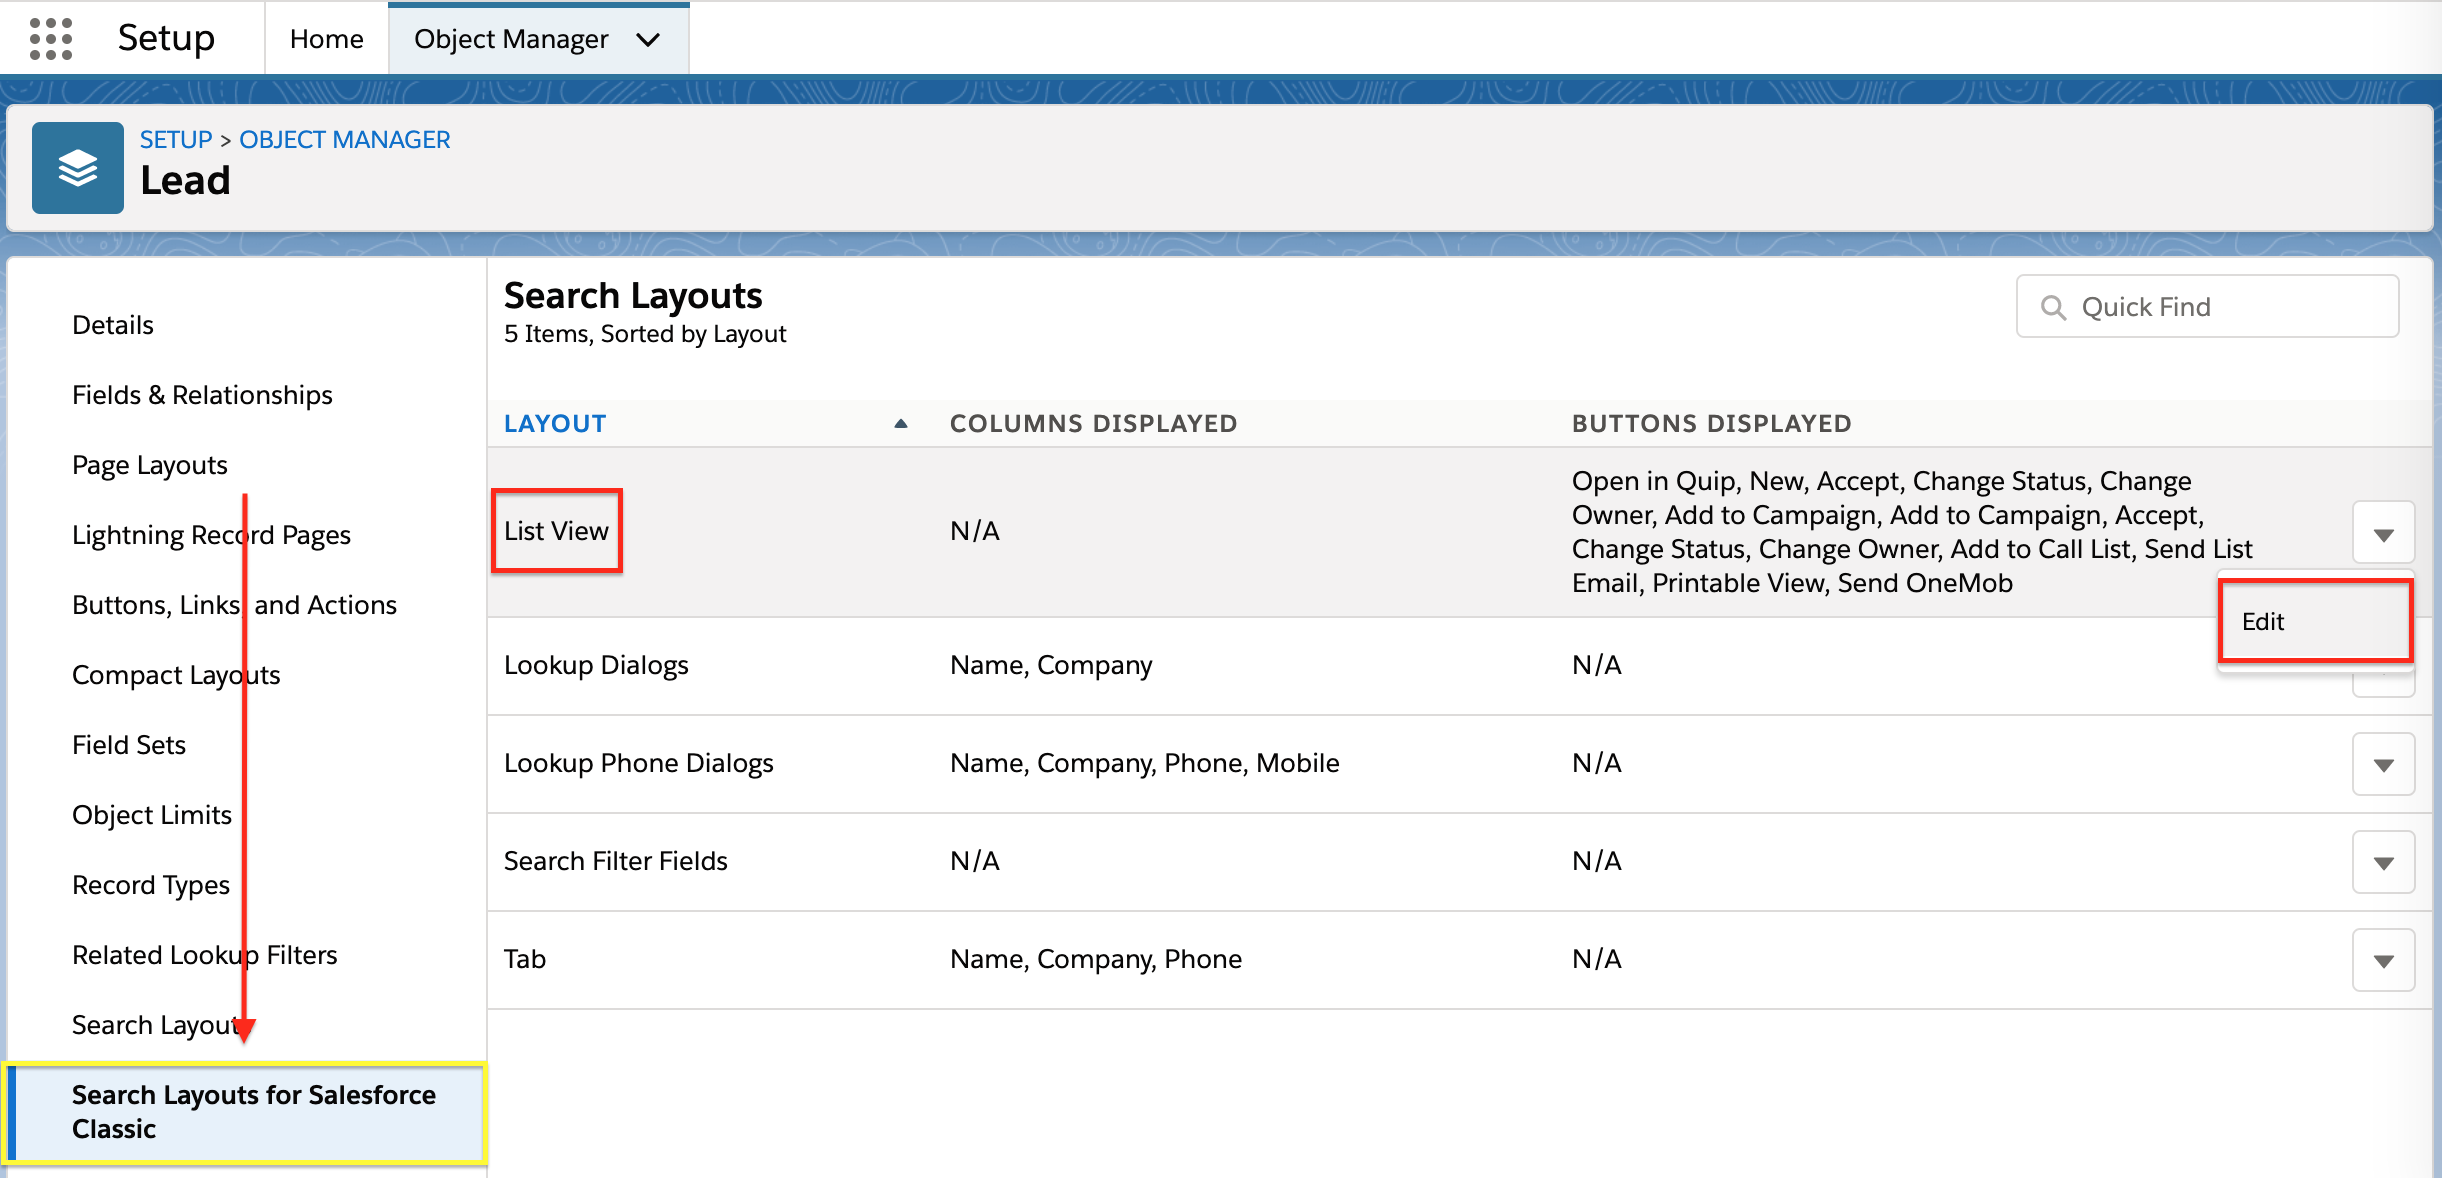Go to Page Layouts section
This screenshot has height=1178, width=2442.
(x=150, y=465)
